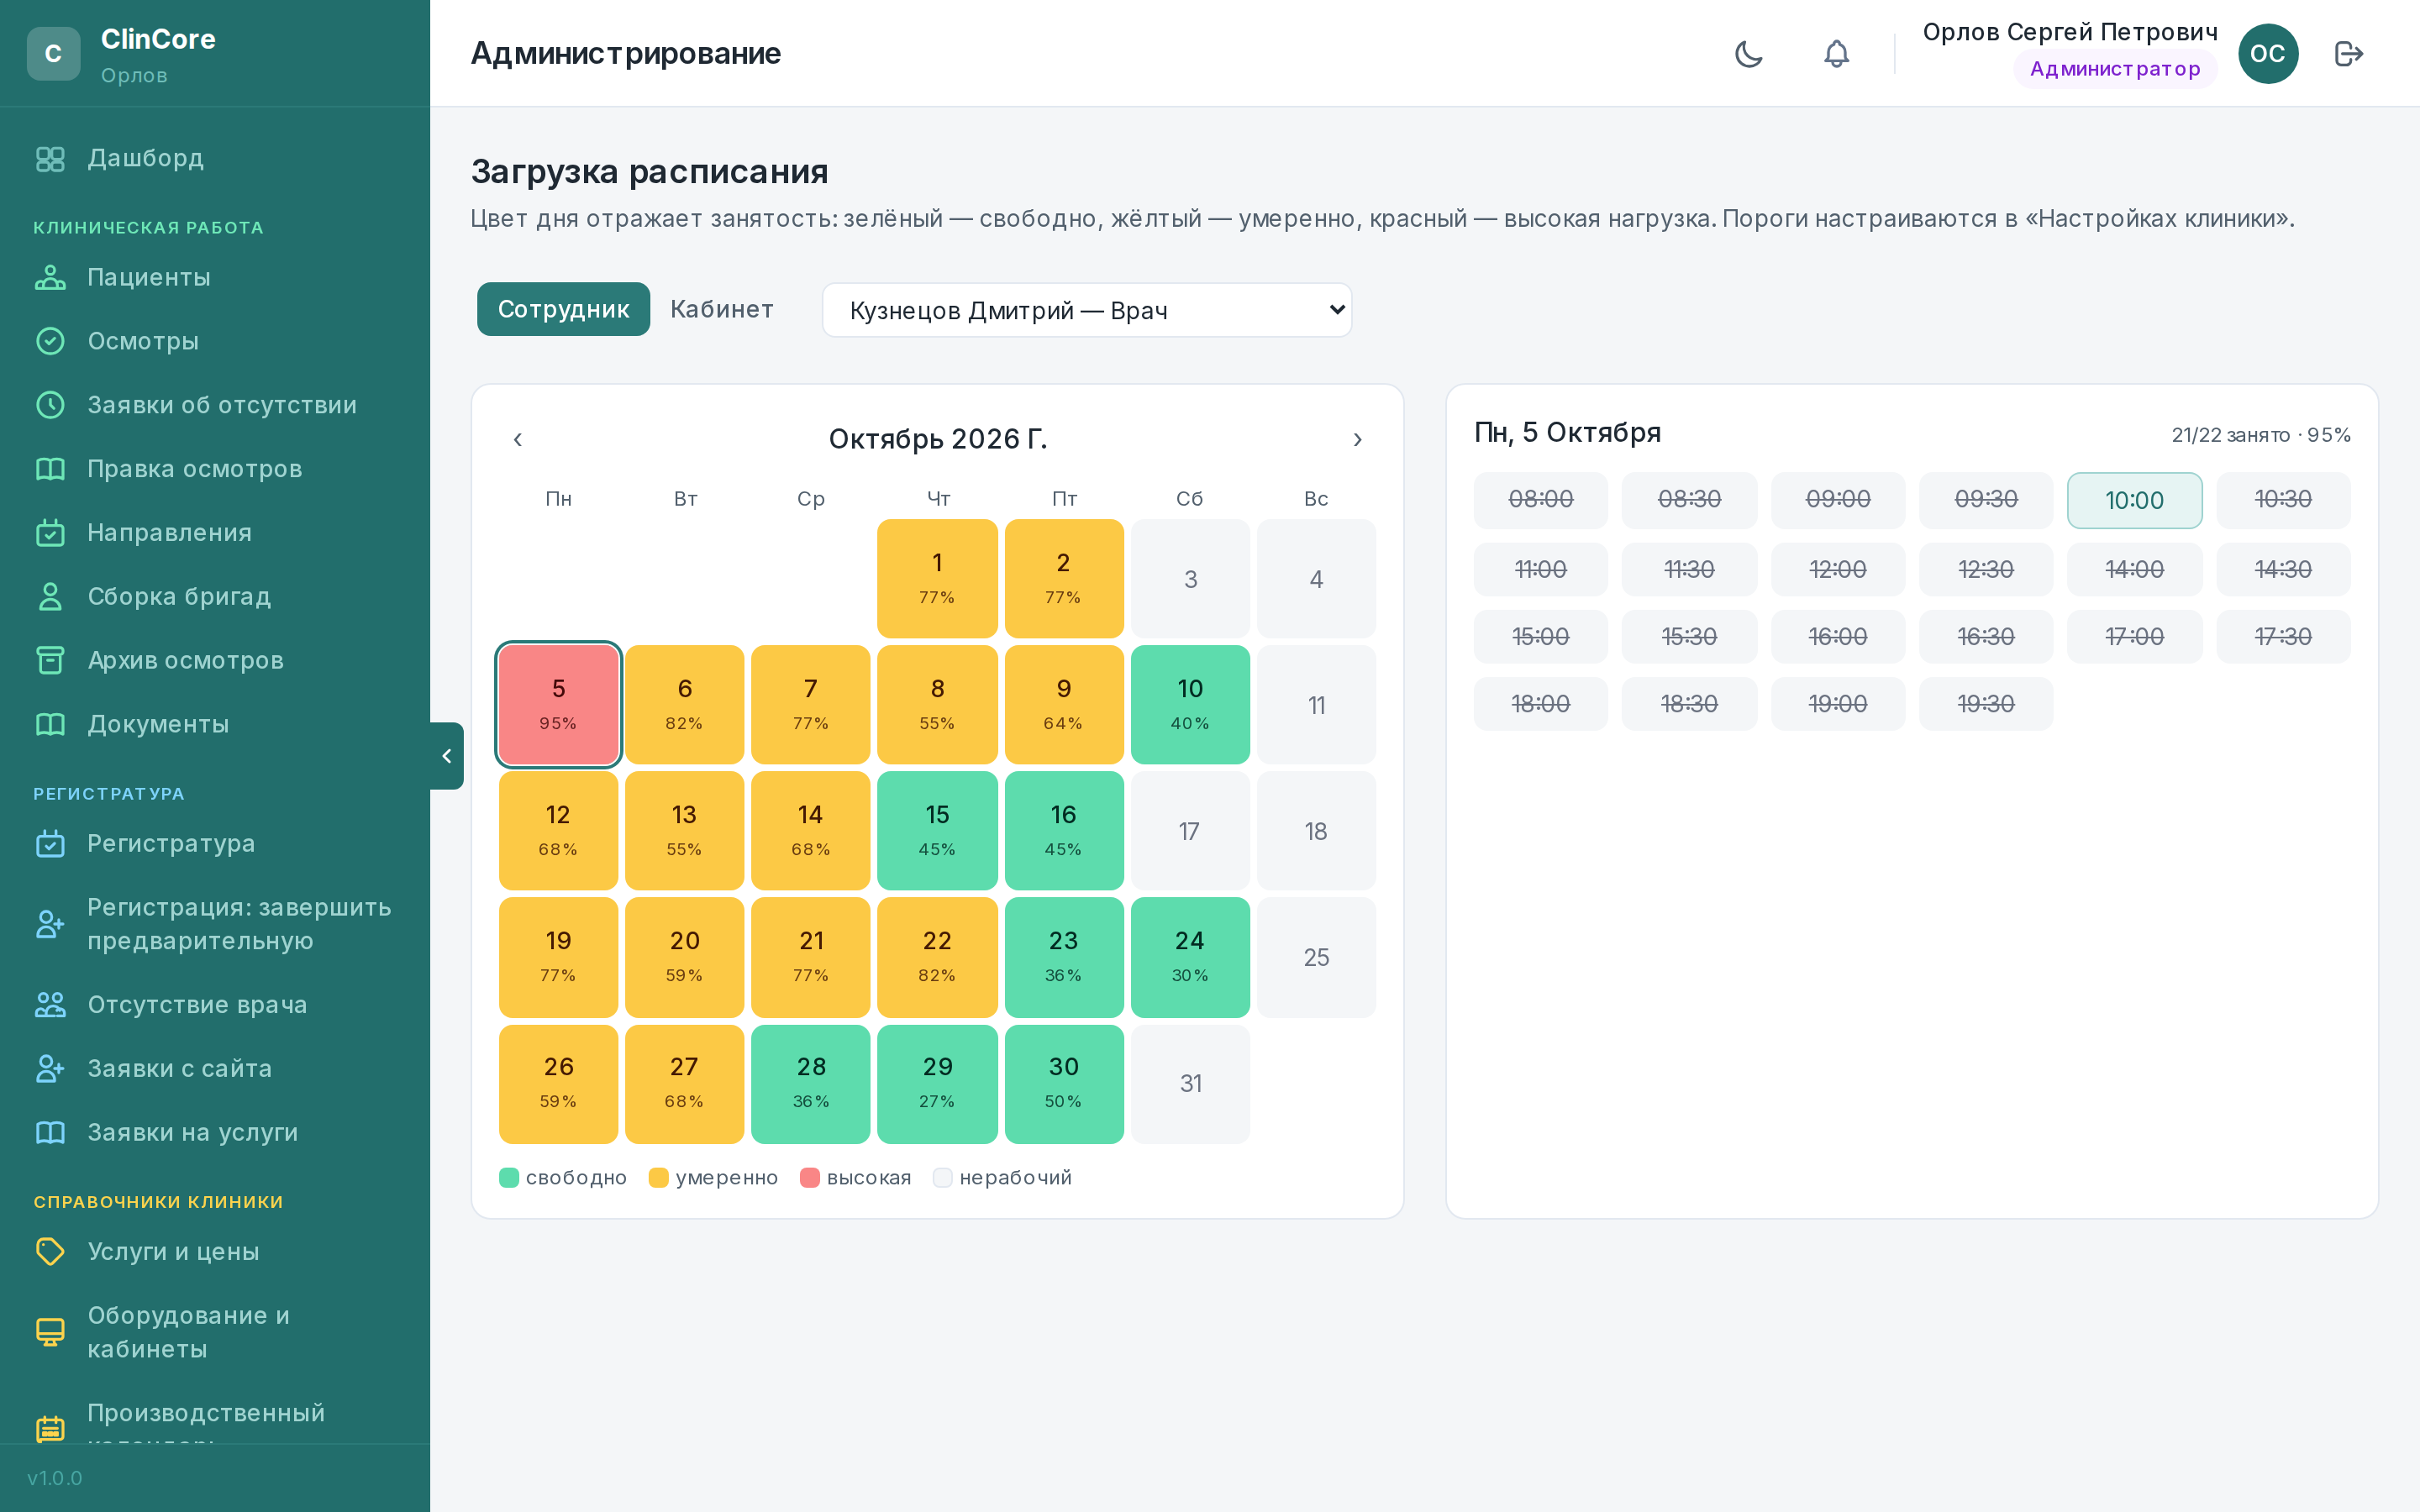Open Заявки на услуги menu item
Viewport: 2420px width, 1512px height.
click(215, 1132)
